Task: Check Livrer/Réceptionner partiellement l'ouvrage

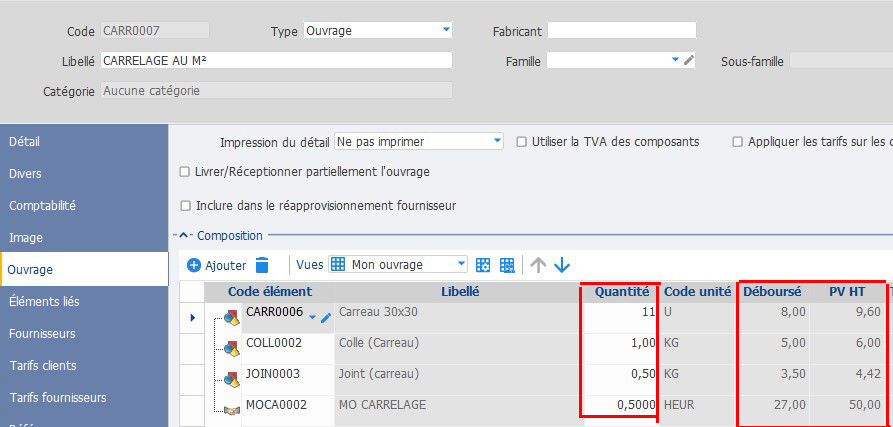Action: click(x=184, y=172)
